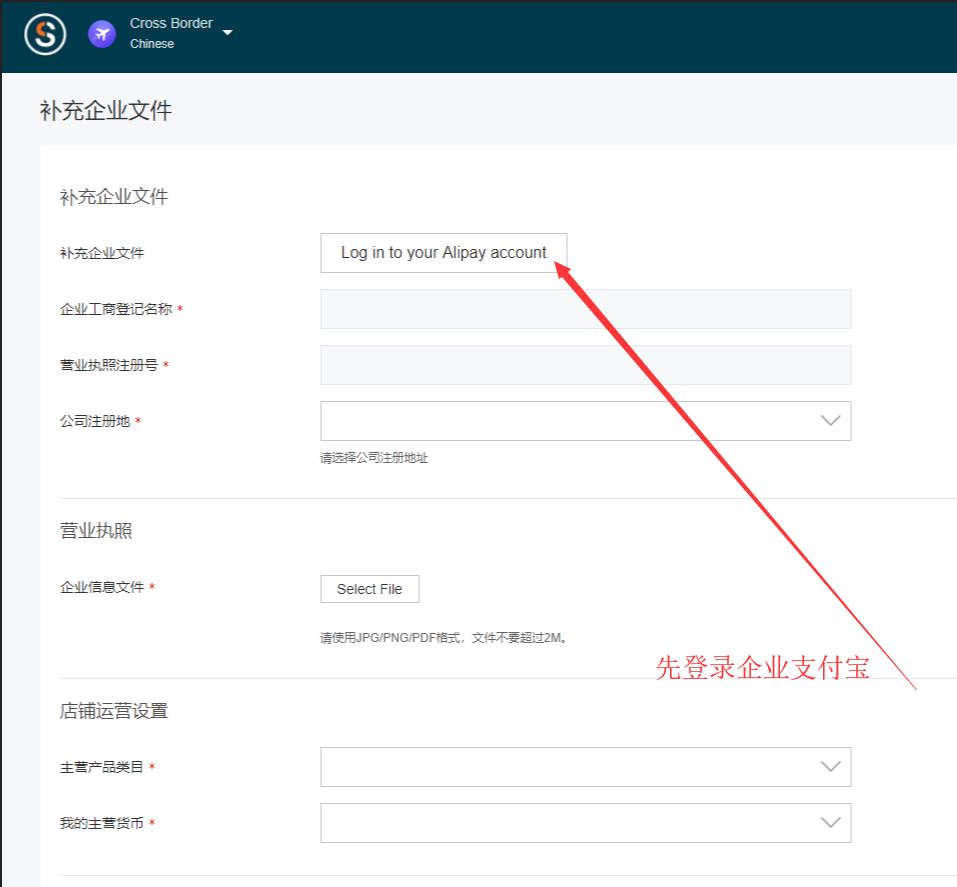Click the 补充企业文件 page title
This screenshot has height=887, width=957.
[x=106, y=110]
